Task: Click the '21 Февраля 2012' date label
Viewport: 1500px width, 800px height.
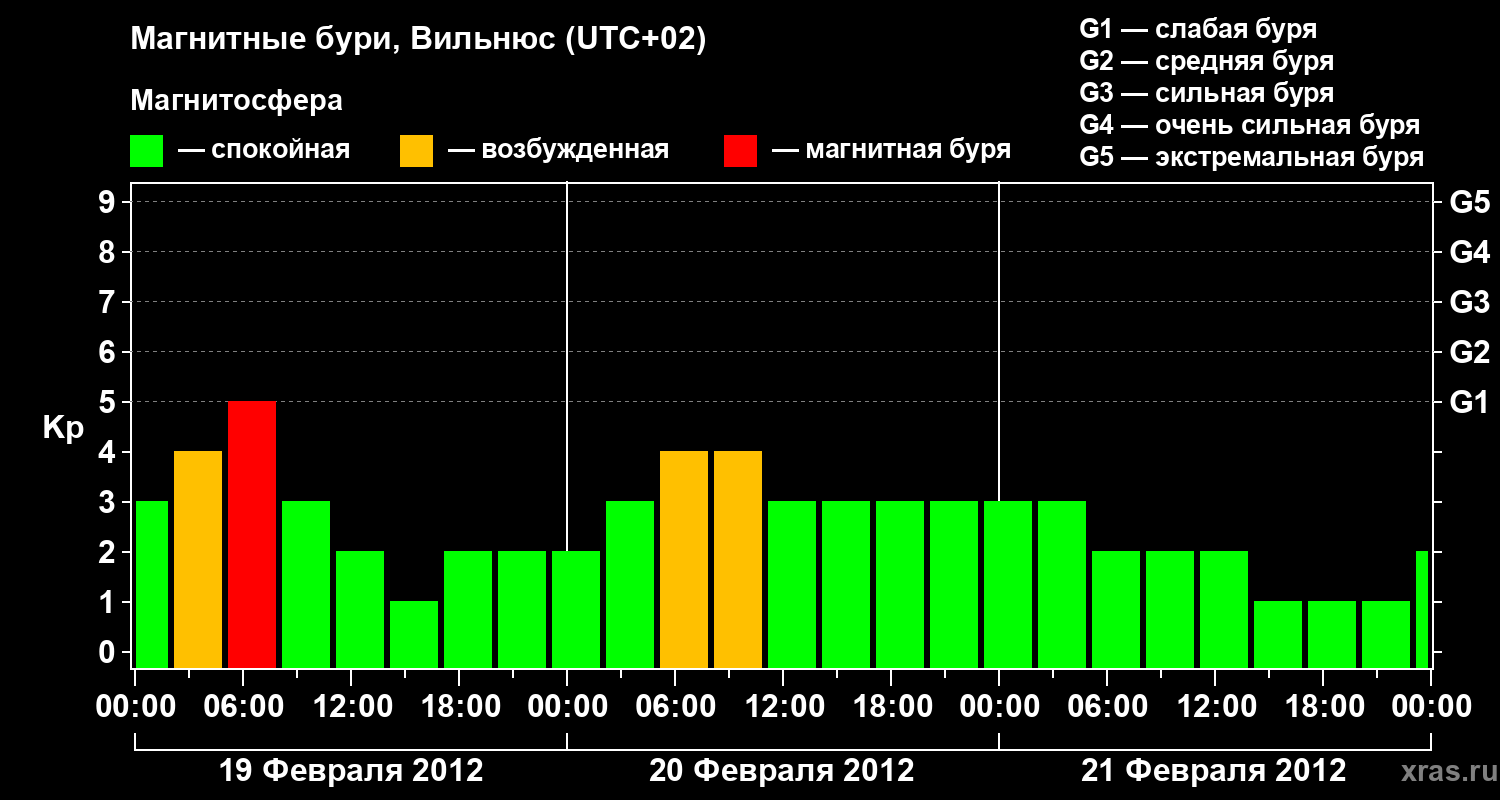Action: point(1214,771)
